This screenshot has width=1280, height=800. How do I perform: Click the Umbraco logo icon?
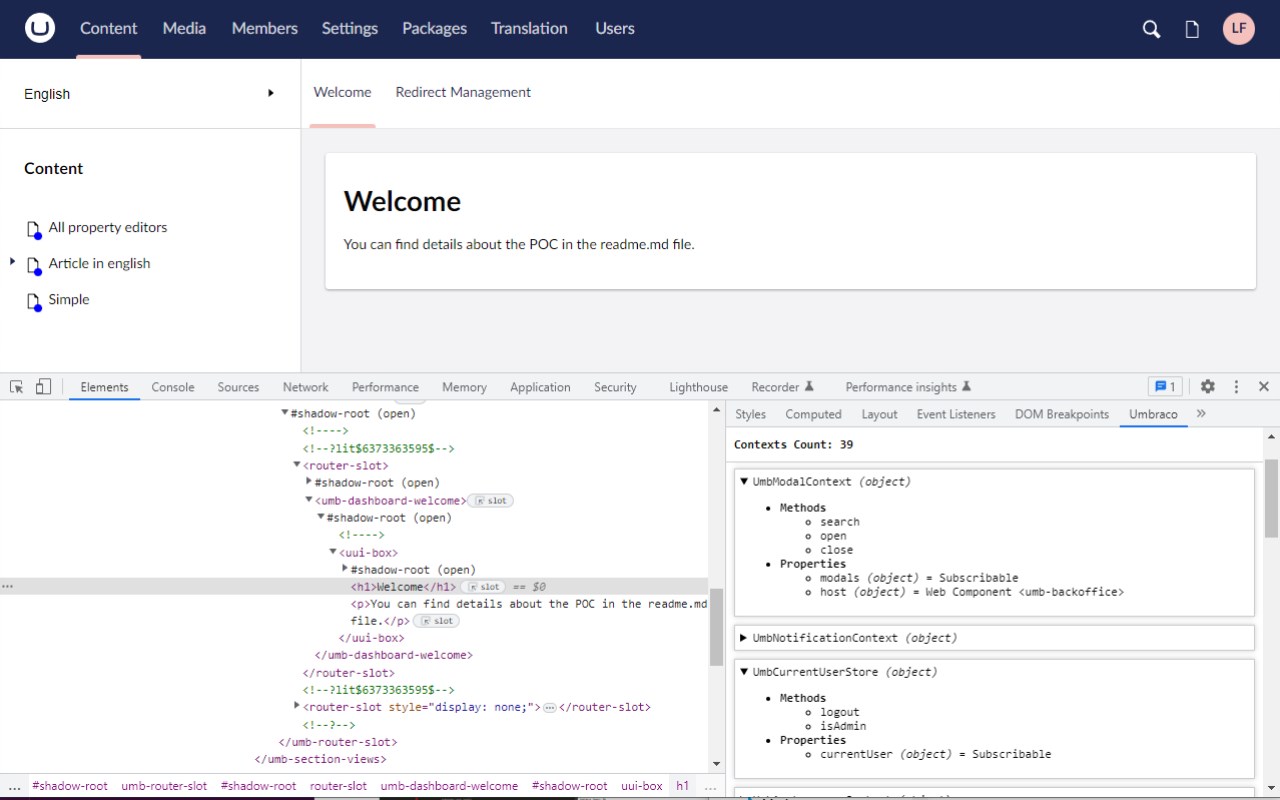pos(40,28)
